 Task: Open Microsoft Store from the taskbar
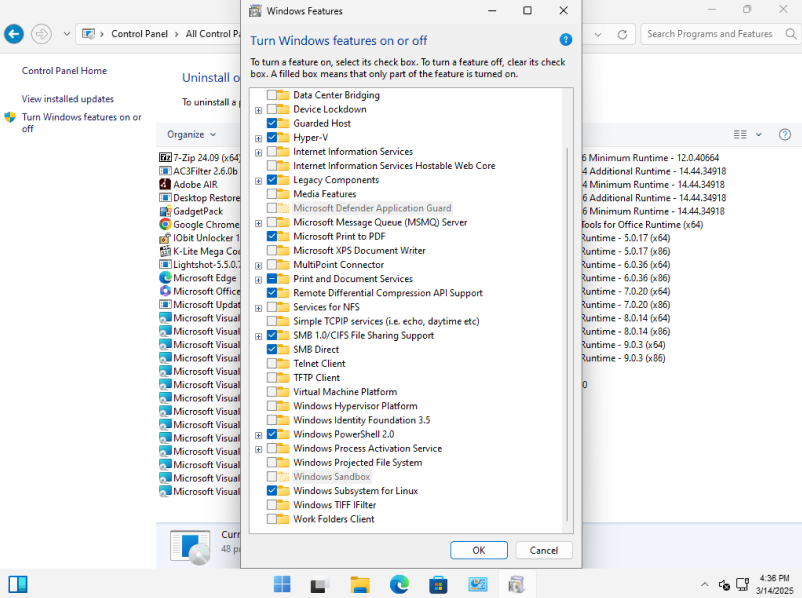(438, 585)
